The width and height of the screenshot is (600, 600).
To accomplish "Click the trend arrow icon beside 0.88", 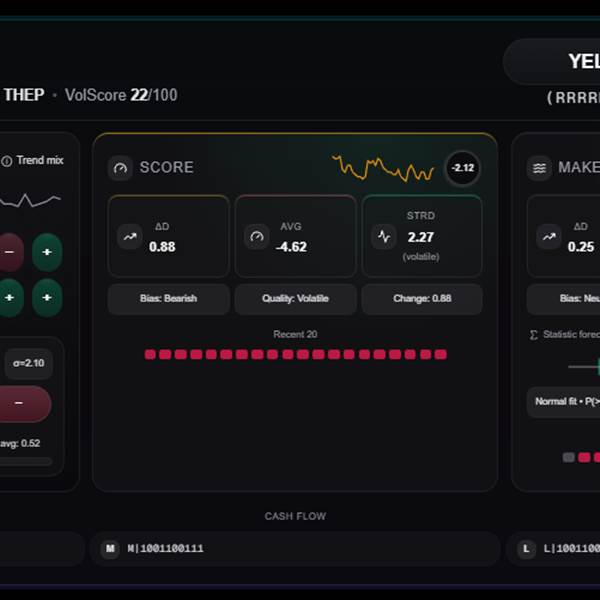I will point(130,237).
